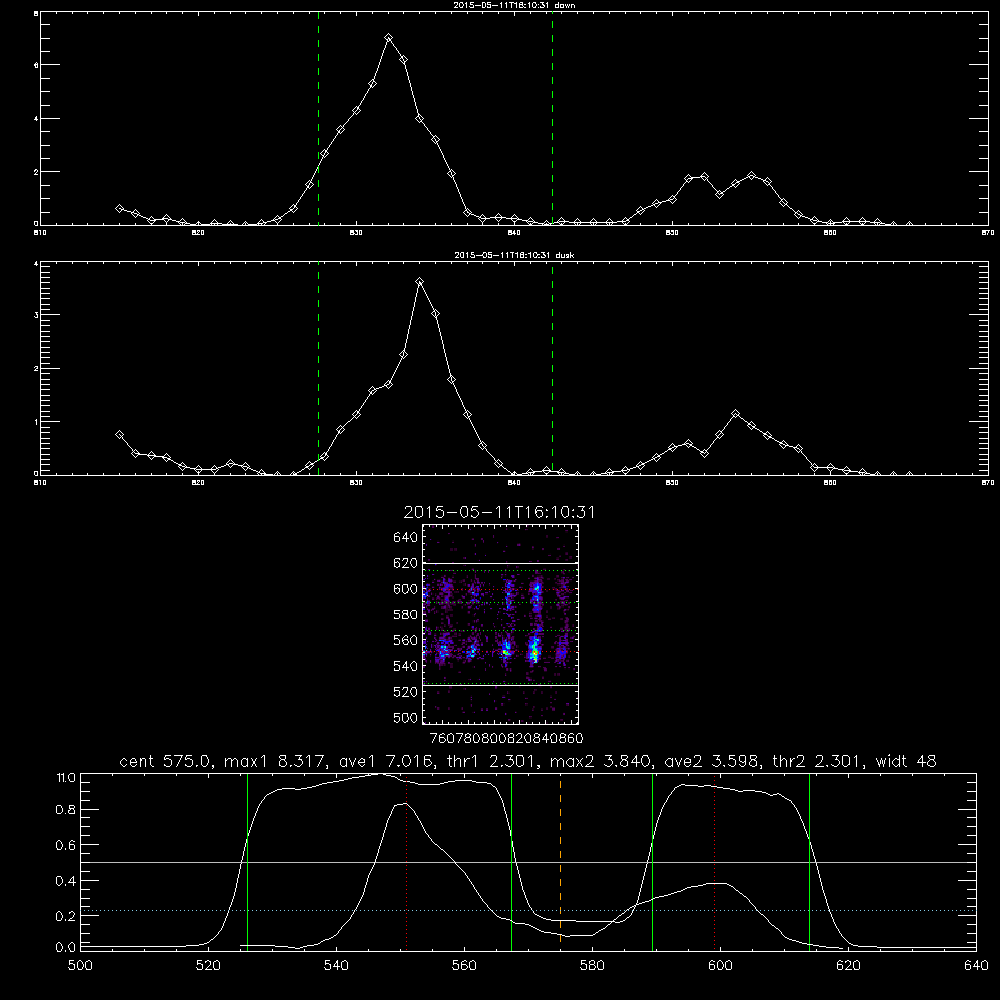Image resolution: width=1000 pixels, height=1000 pixels.
Task: Click the large timestamp title above the spectrogram
Action: point(499,512)
